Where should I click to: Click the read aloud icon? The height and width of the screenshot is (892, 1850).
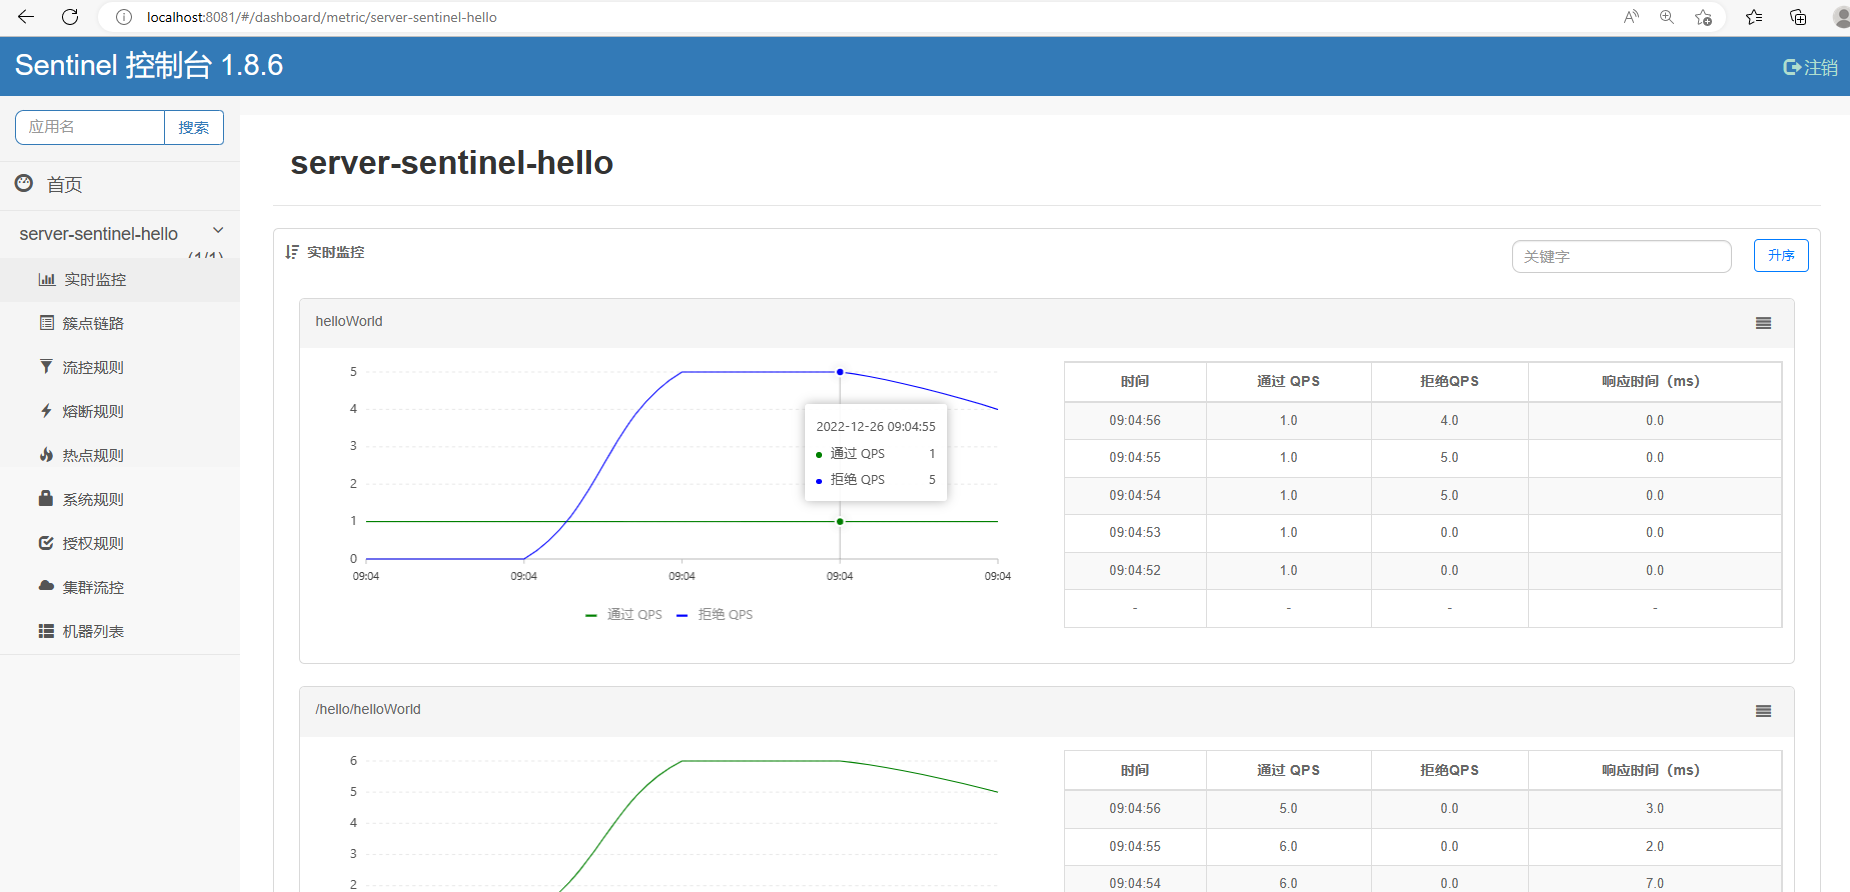coord(1631,17)
